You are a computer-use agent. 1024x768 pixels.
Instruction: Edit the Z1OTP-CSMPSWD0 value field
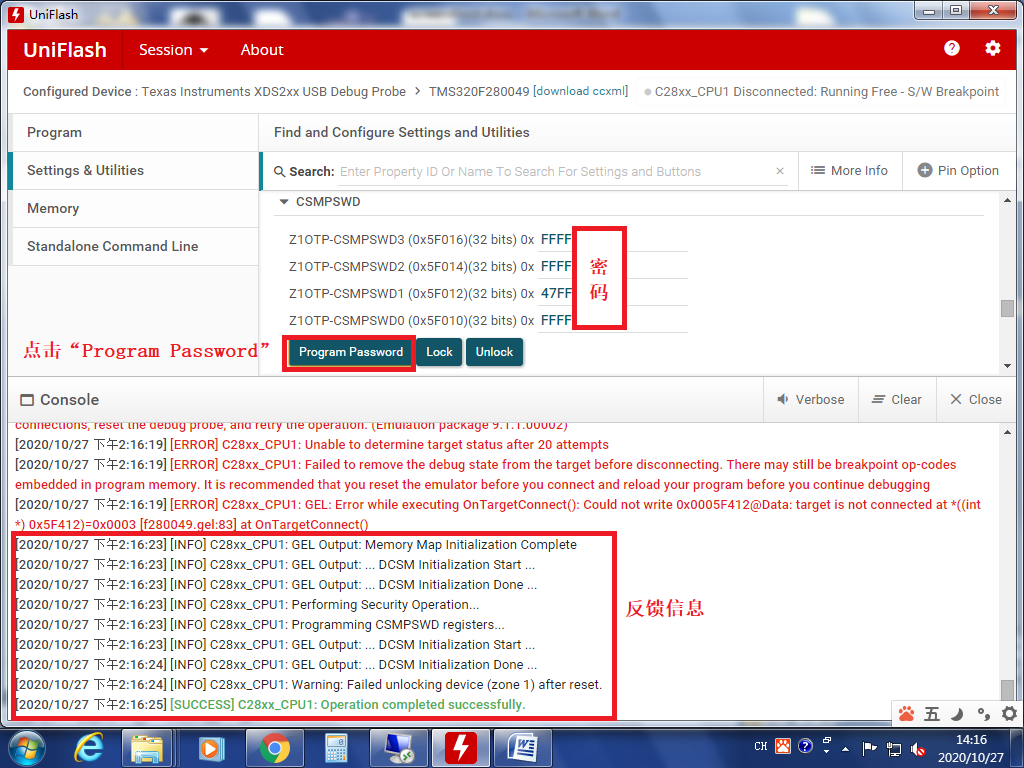[613, 320]
